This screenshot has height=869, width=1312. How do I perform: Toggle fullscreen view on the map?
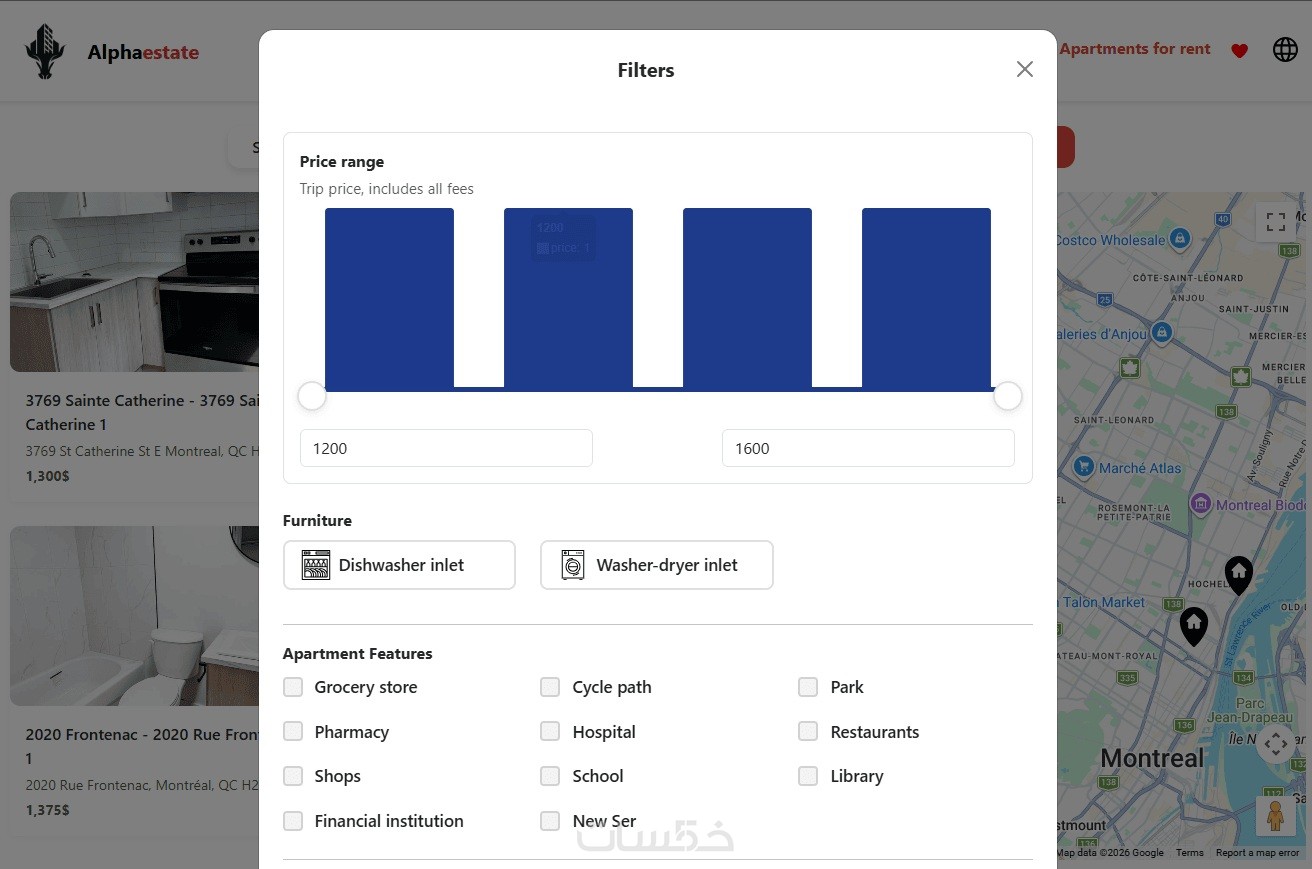[1276, 222]
